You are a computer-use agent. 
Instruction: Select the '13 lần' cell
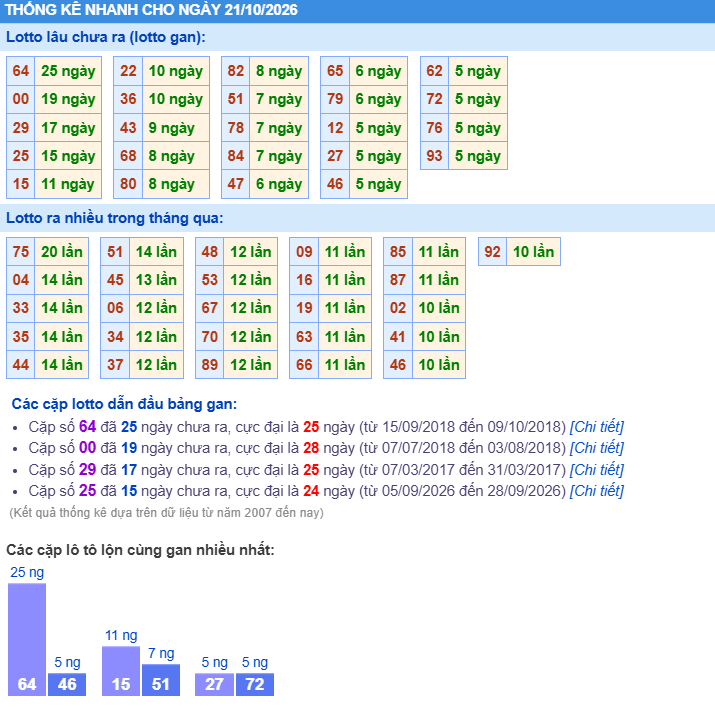pos(156,280)
